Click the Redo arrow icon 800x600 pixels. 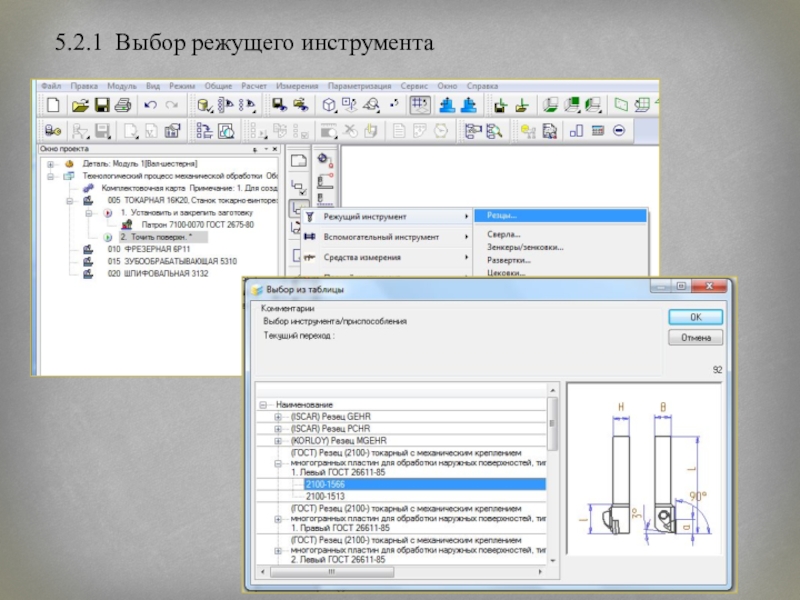coord(171,105)
